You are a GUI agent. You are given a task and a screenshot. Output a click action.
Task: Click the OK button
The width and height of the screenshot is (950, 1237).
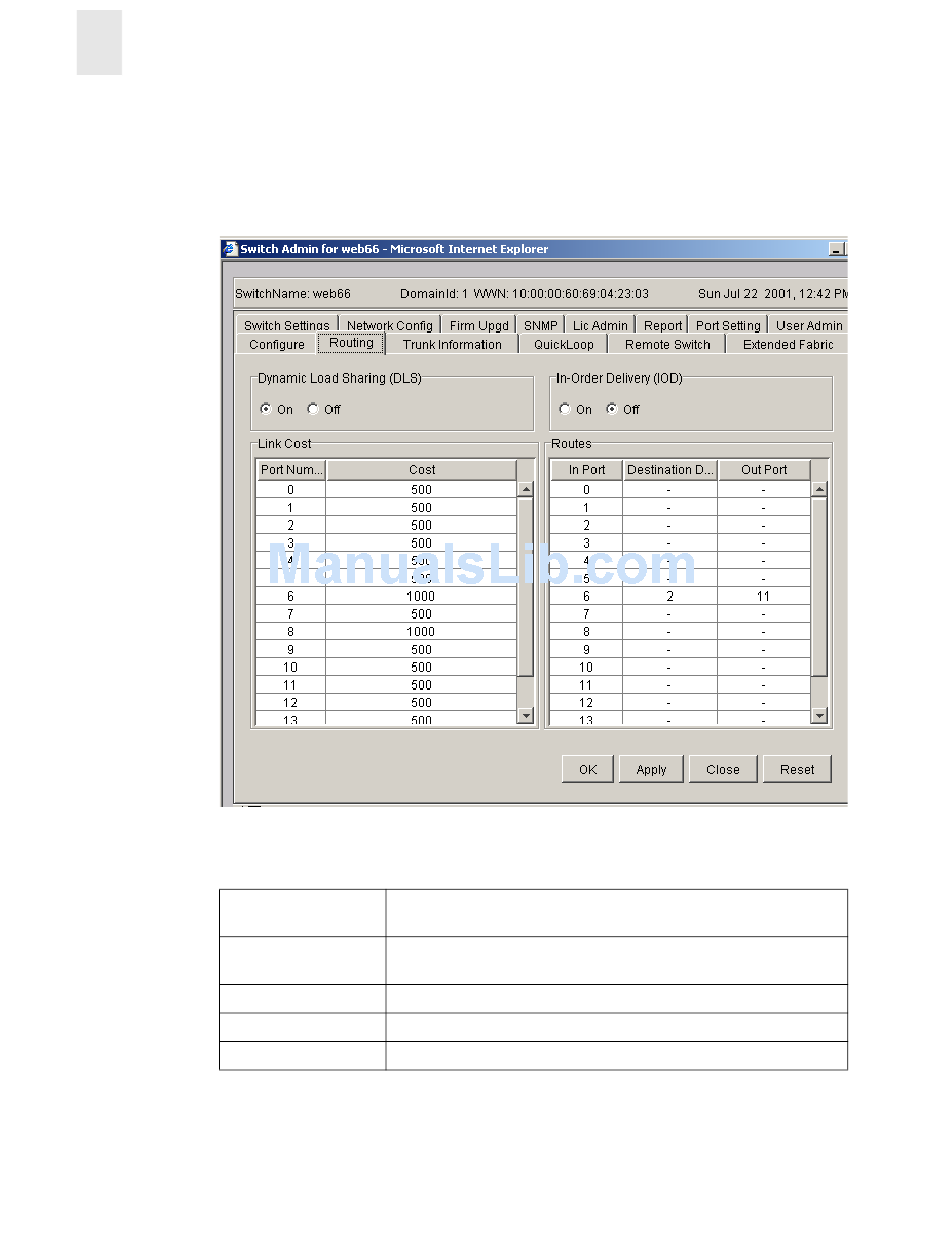tap(588, 769)
